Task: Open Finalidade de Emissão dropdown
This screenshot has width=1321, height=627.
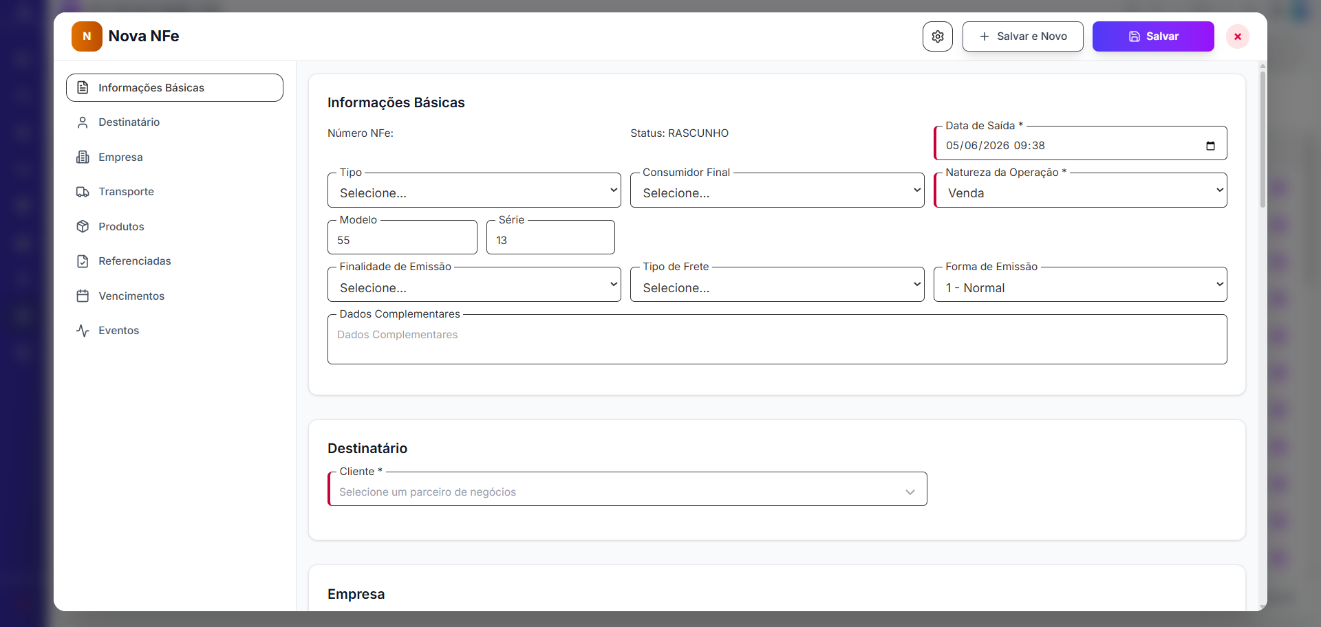Action: [474, 285]
